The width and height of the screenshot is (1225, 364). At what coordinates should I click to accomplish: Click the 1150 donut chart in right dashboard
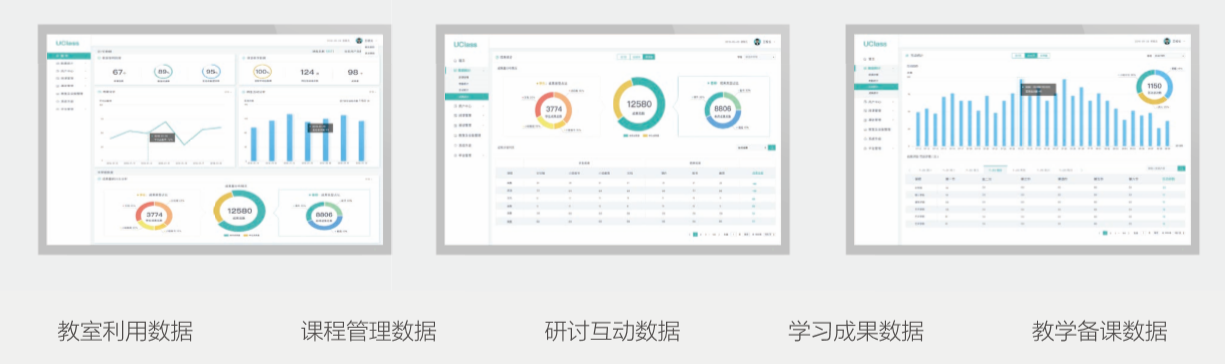click(1154, 87)
